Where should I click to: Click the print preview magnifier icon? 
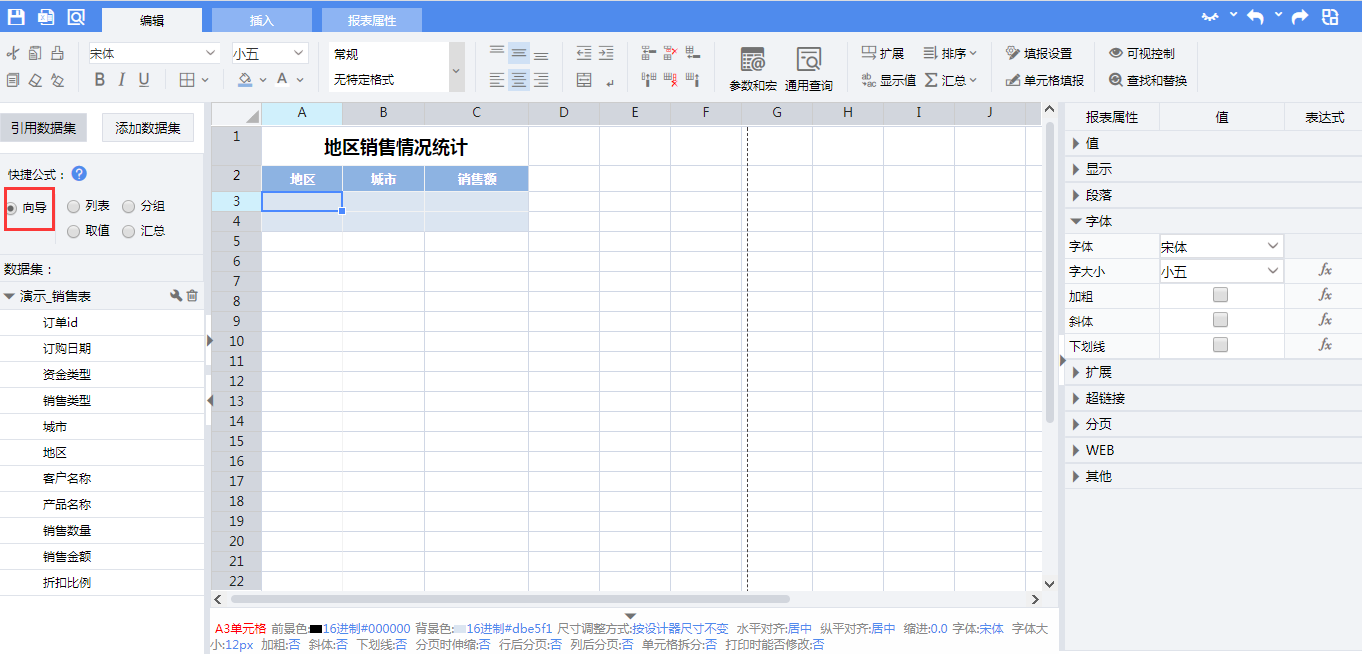76,17
